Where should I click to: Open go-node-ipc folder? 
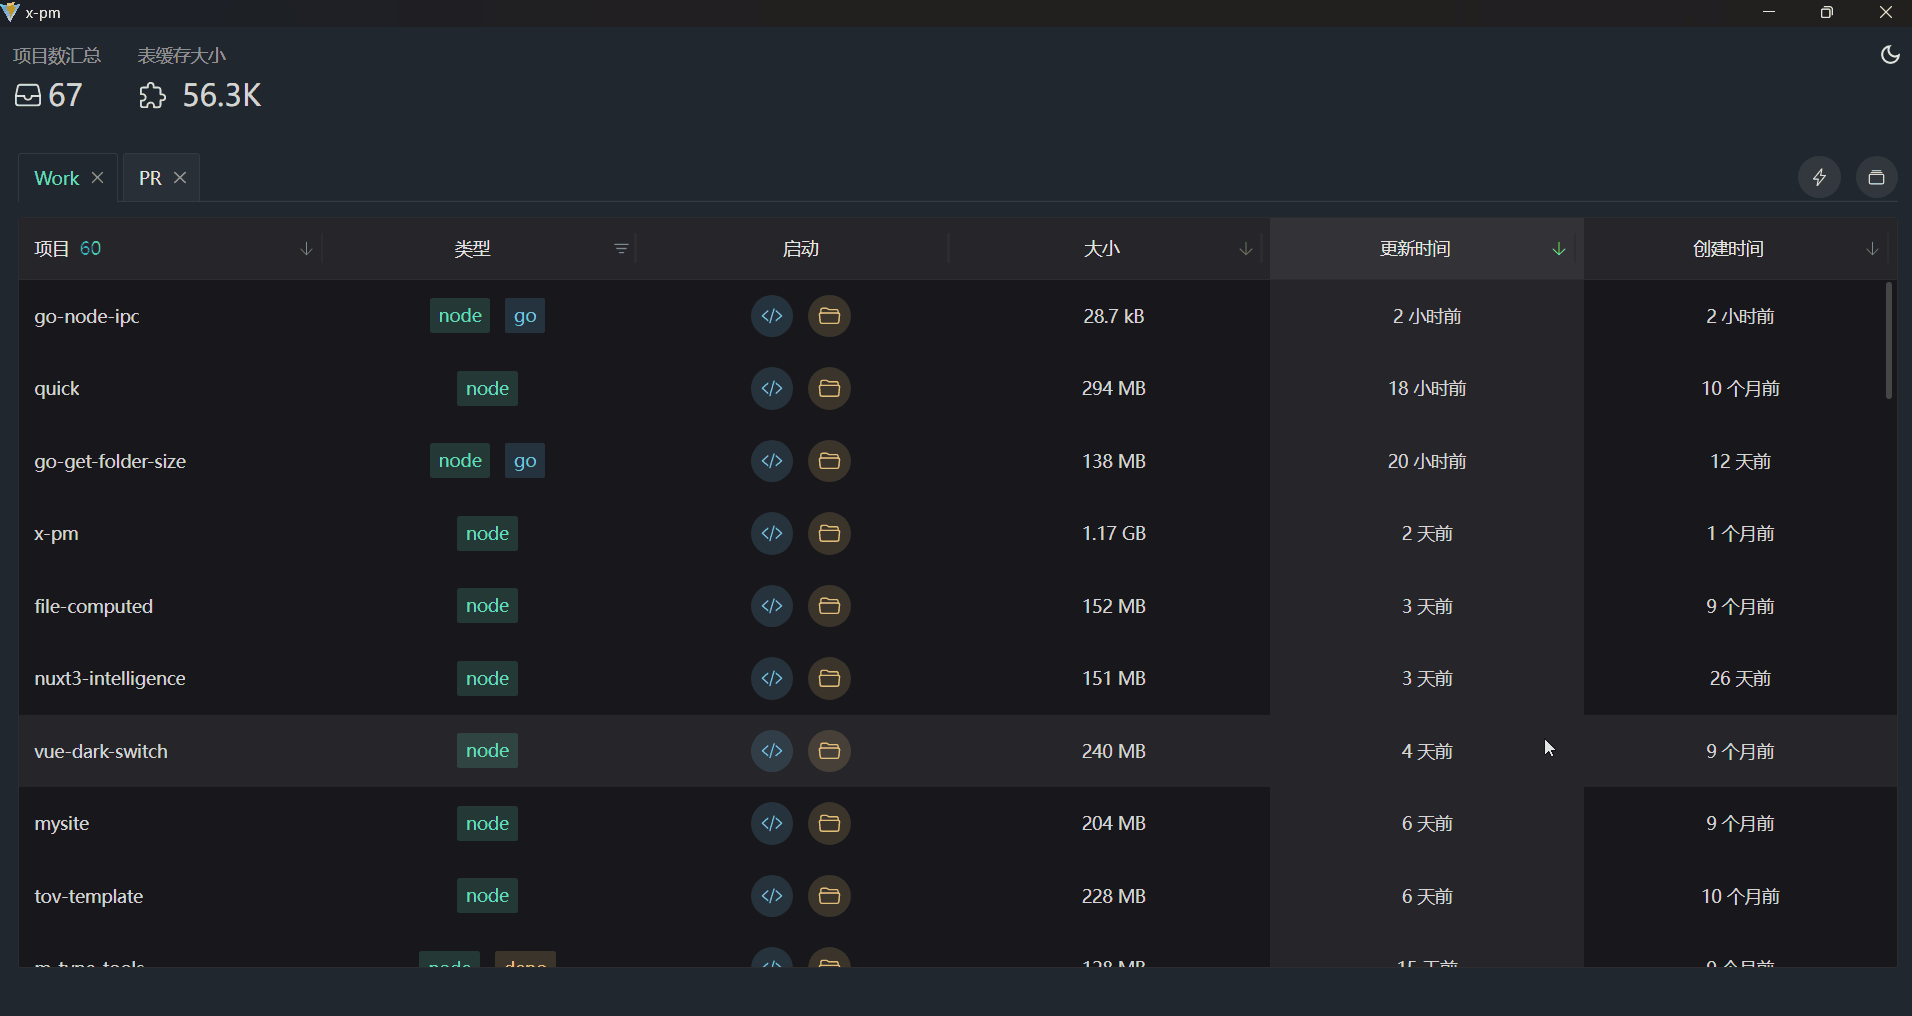(x=829, y=316)
